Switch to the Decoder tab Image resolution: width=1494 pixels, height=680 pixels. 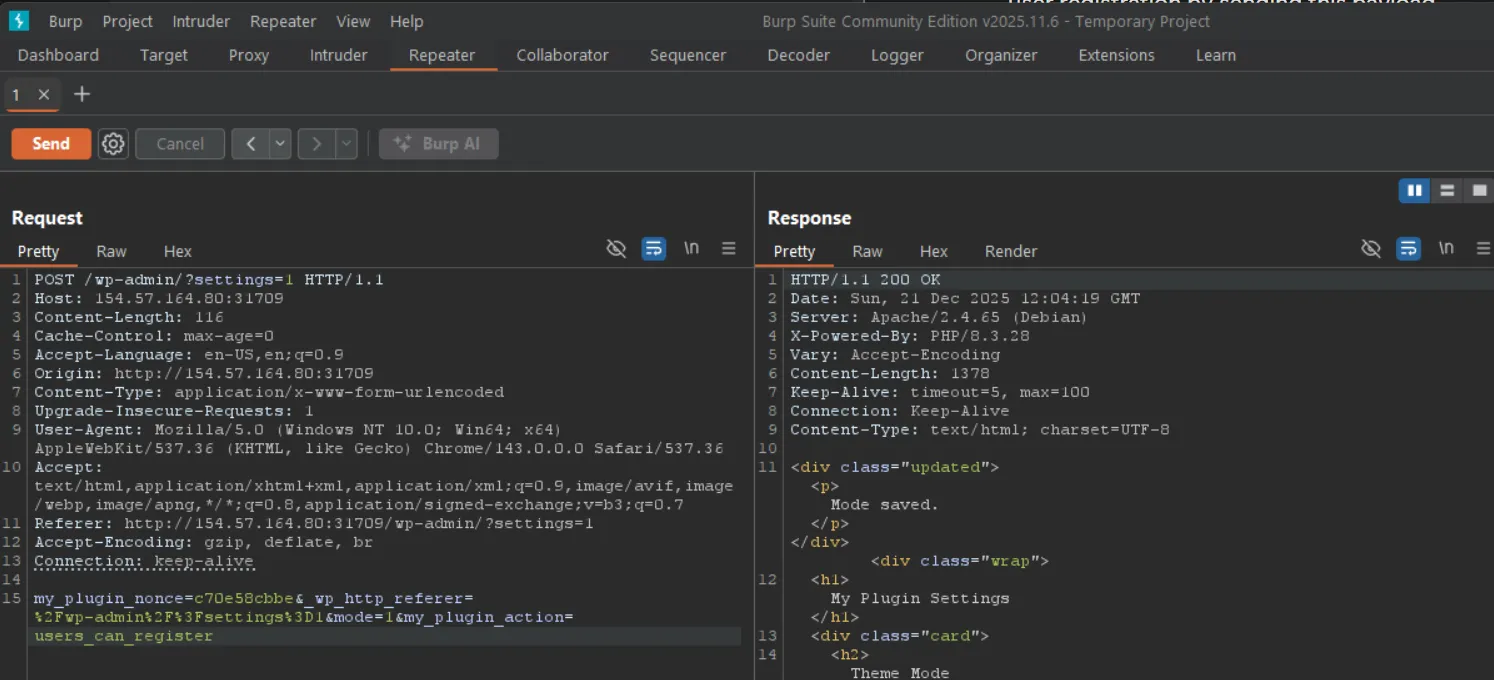point(798,55)
